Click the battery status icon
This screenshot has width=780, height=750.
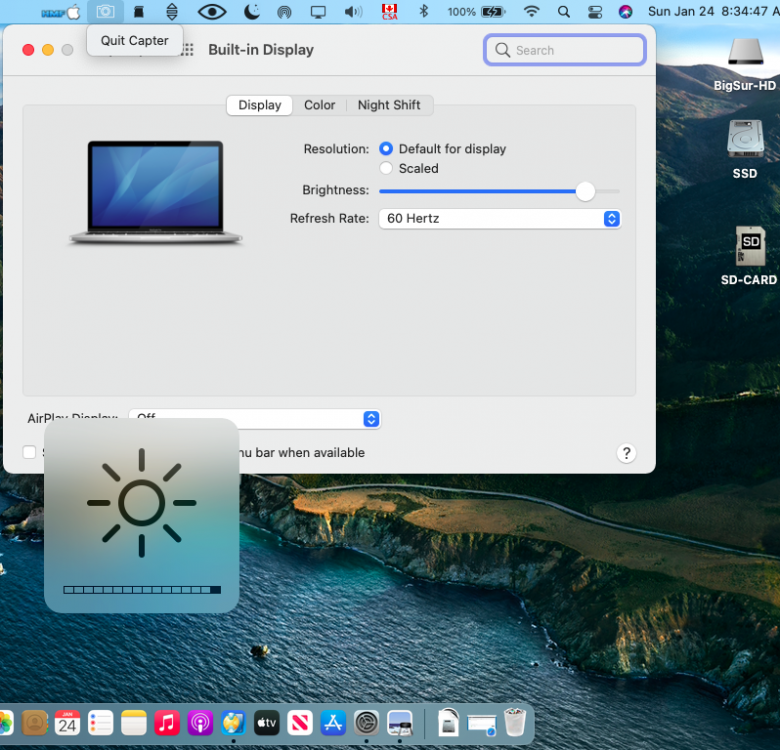(x=492, y=12)
